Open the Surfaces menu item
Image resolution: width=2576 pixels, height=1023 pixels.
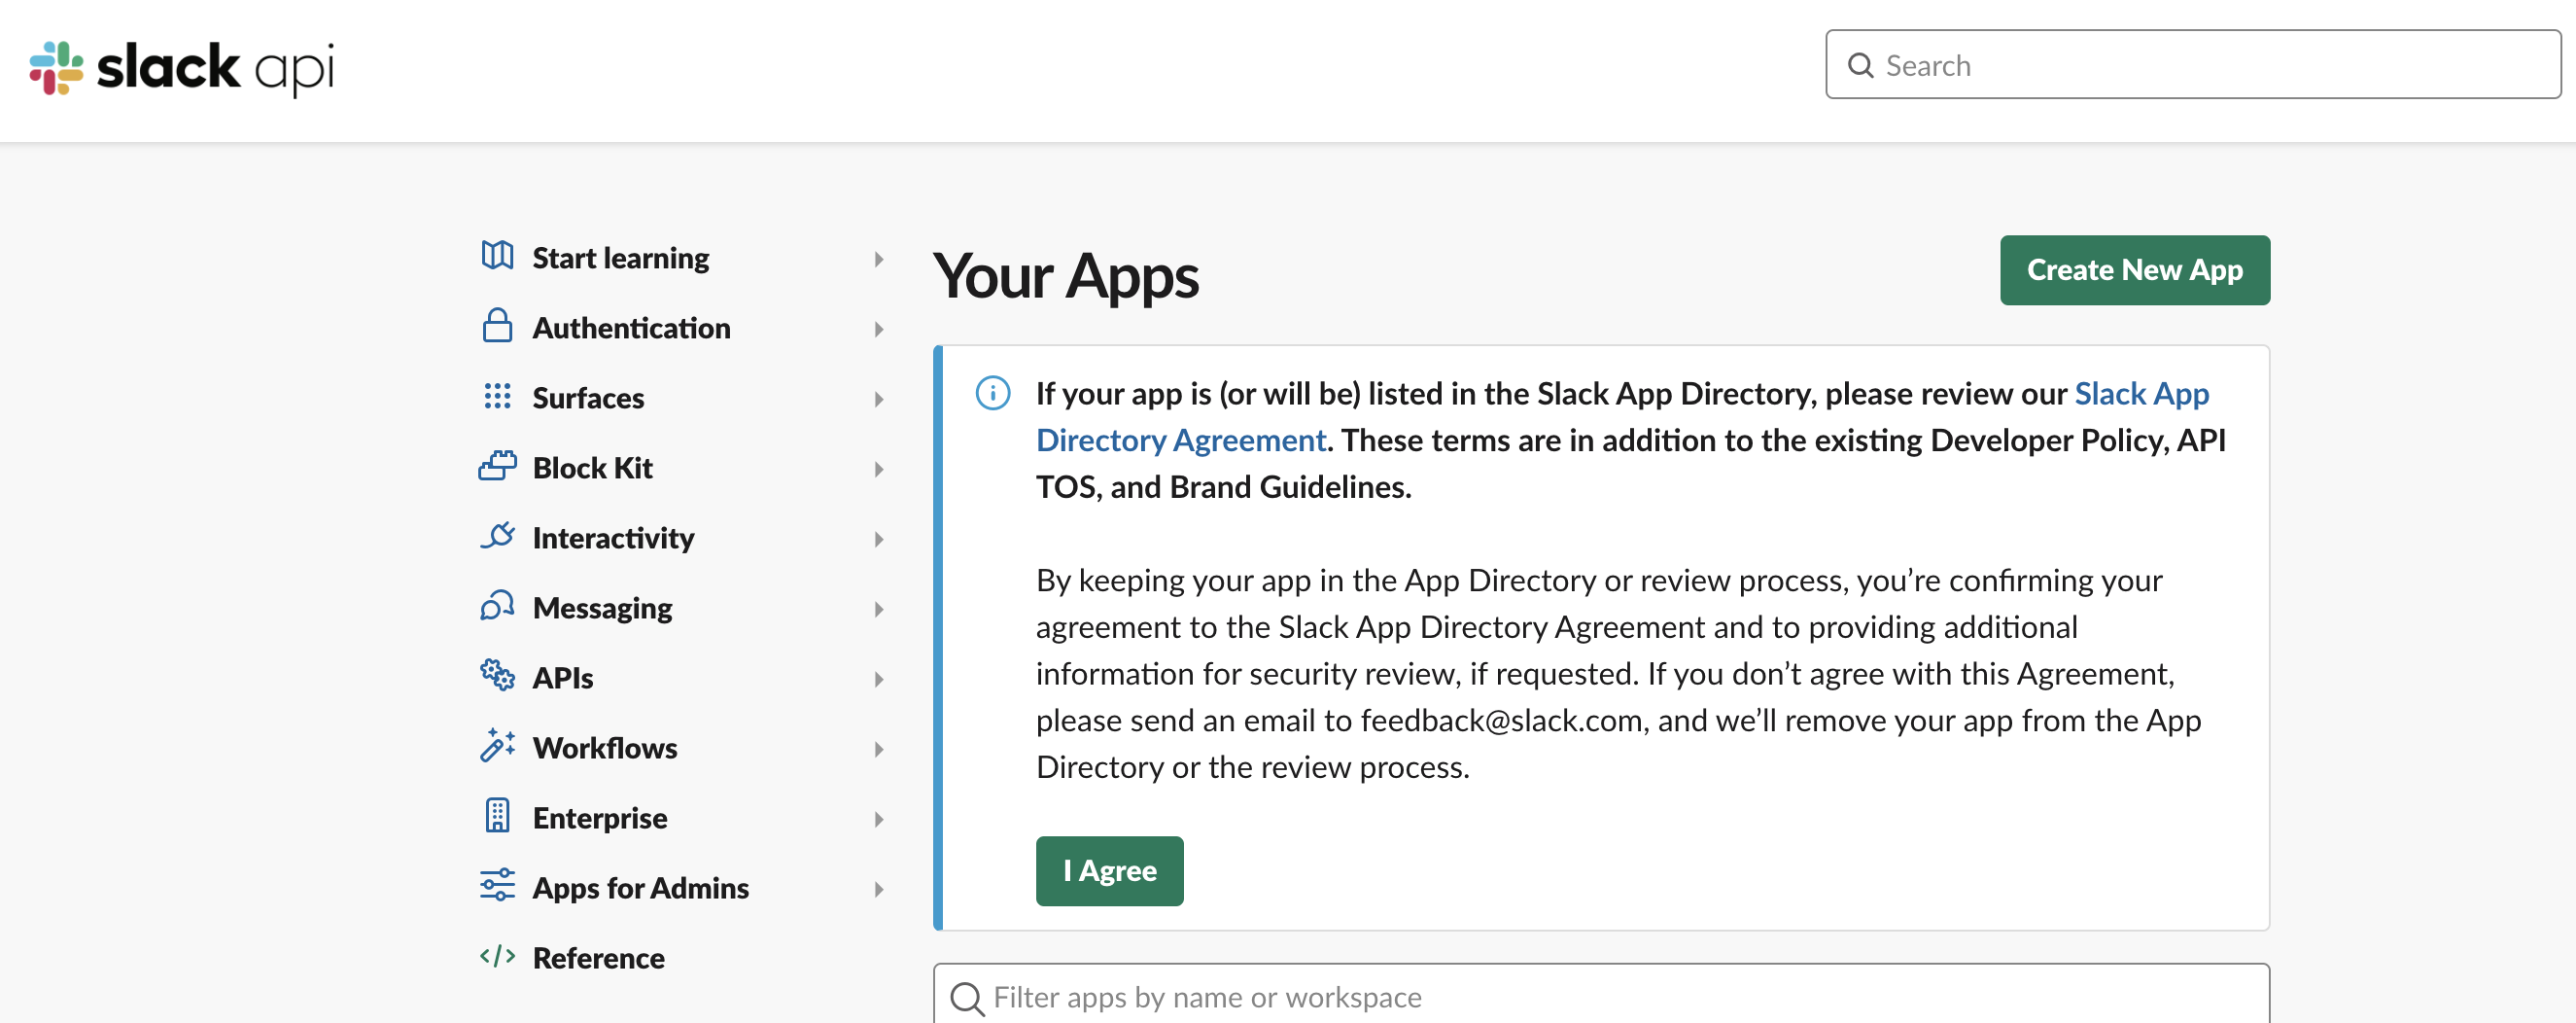(589, 398)
